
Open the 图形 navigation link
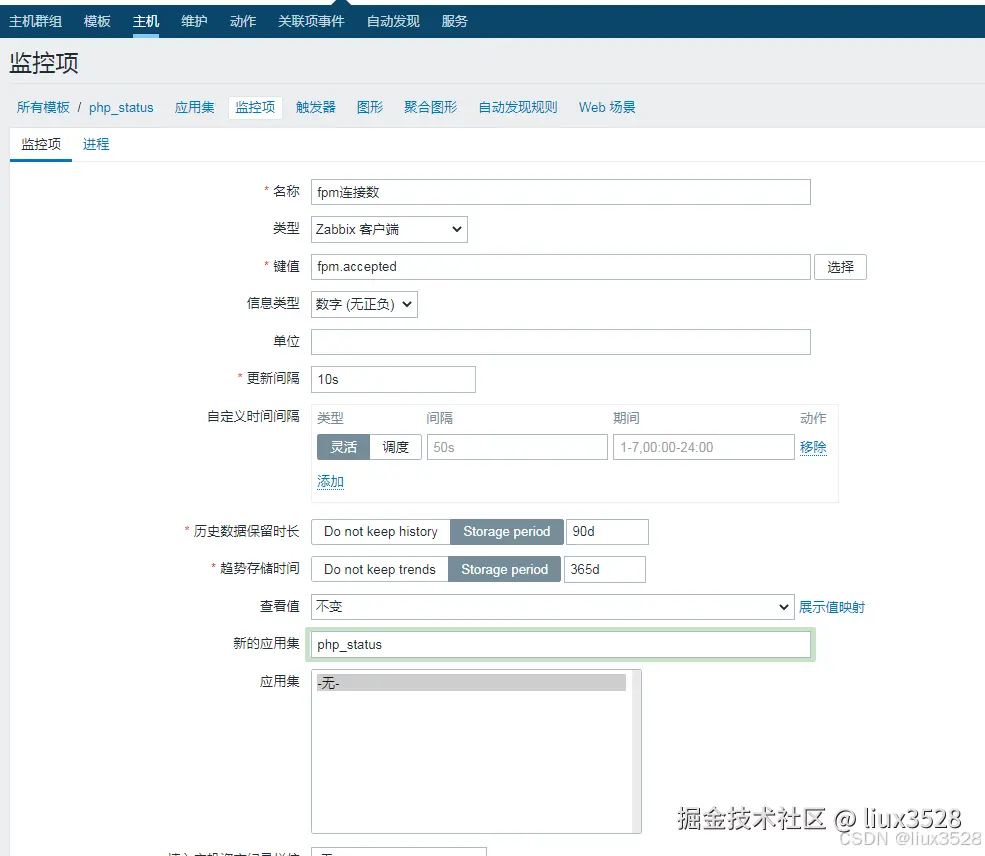369,107
